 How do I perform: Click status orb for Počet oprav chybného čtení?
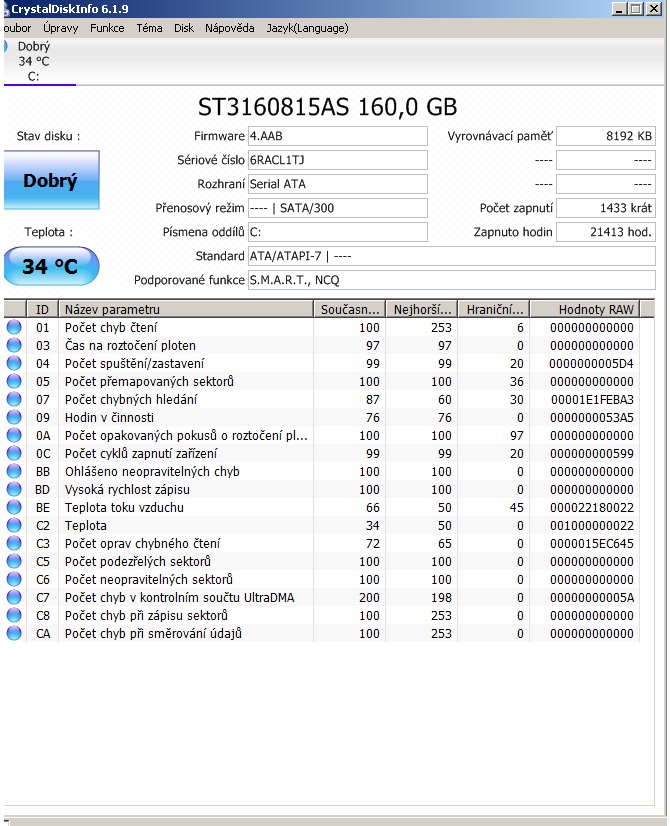click(x=14, y=543)
